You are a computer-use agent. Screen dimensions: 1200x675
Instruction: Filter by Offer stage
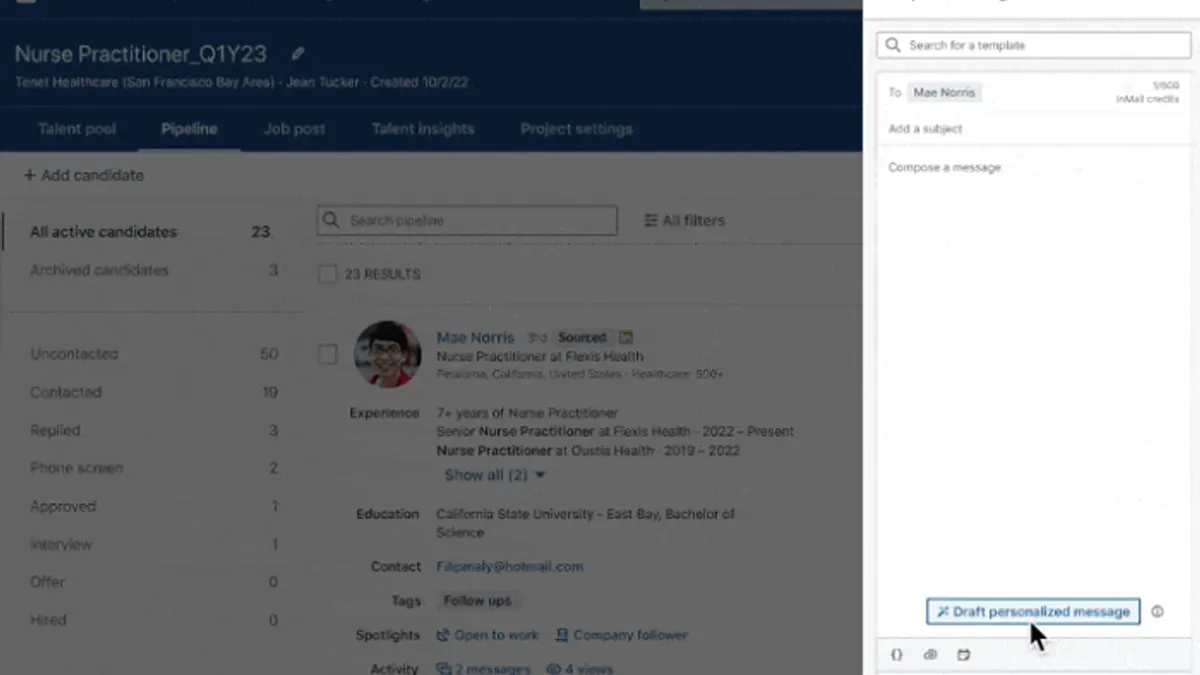pos(153,582)
